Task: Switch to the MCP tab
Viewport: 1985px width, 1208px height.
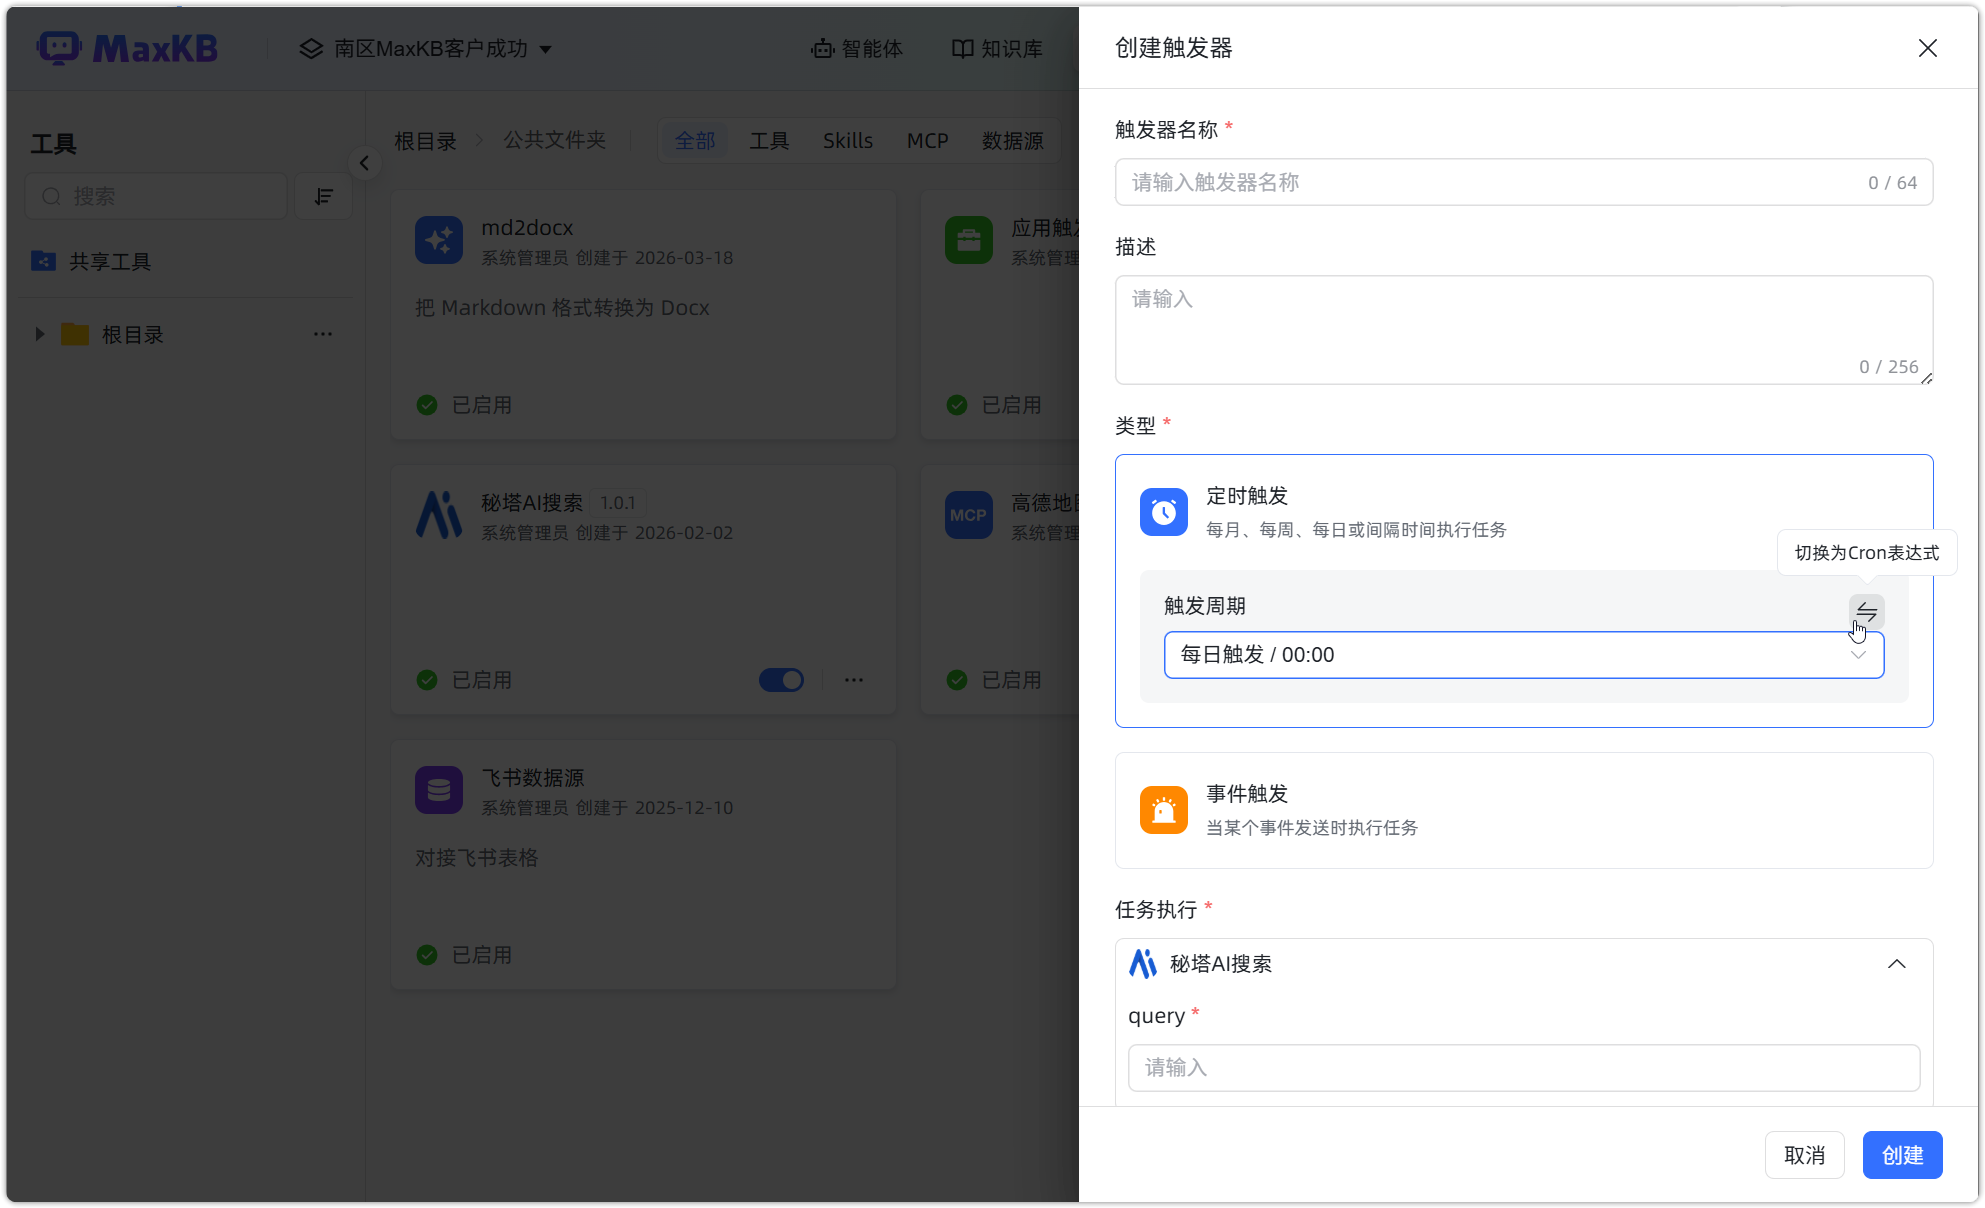Action: tap(926, 140)
